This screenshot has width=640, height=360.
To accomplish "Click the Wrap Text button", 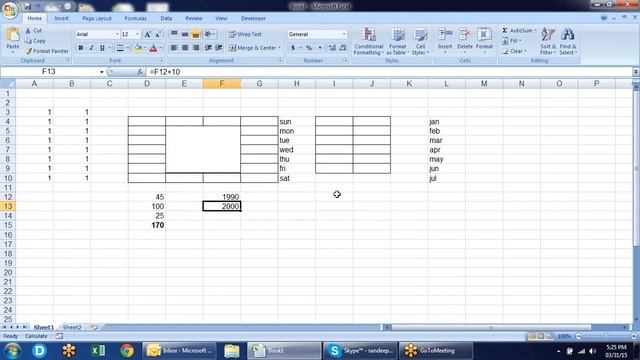I will click(245, 34).
